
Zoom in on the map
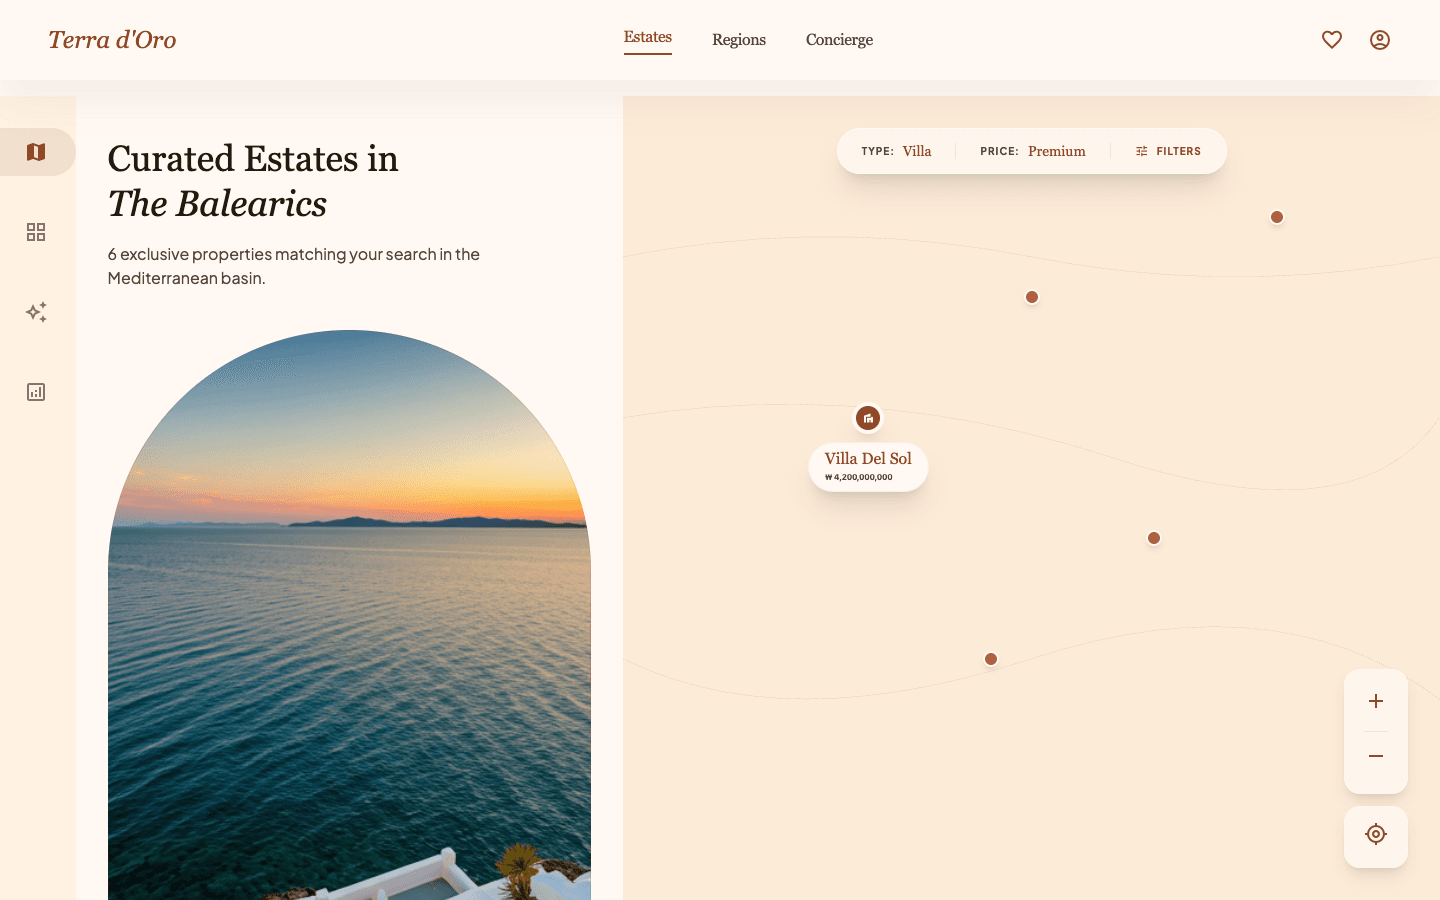coord(1375,701)
